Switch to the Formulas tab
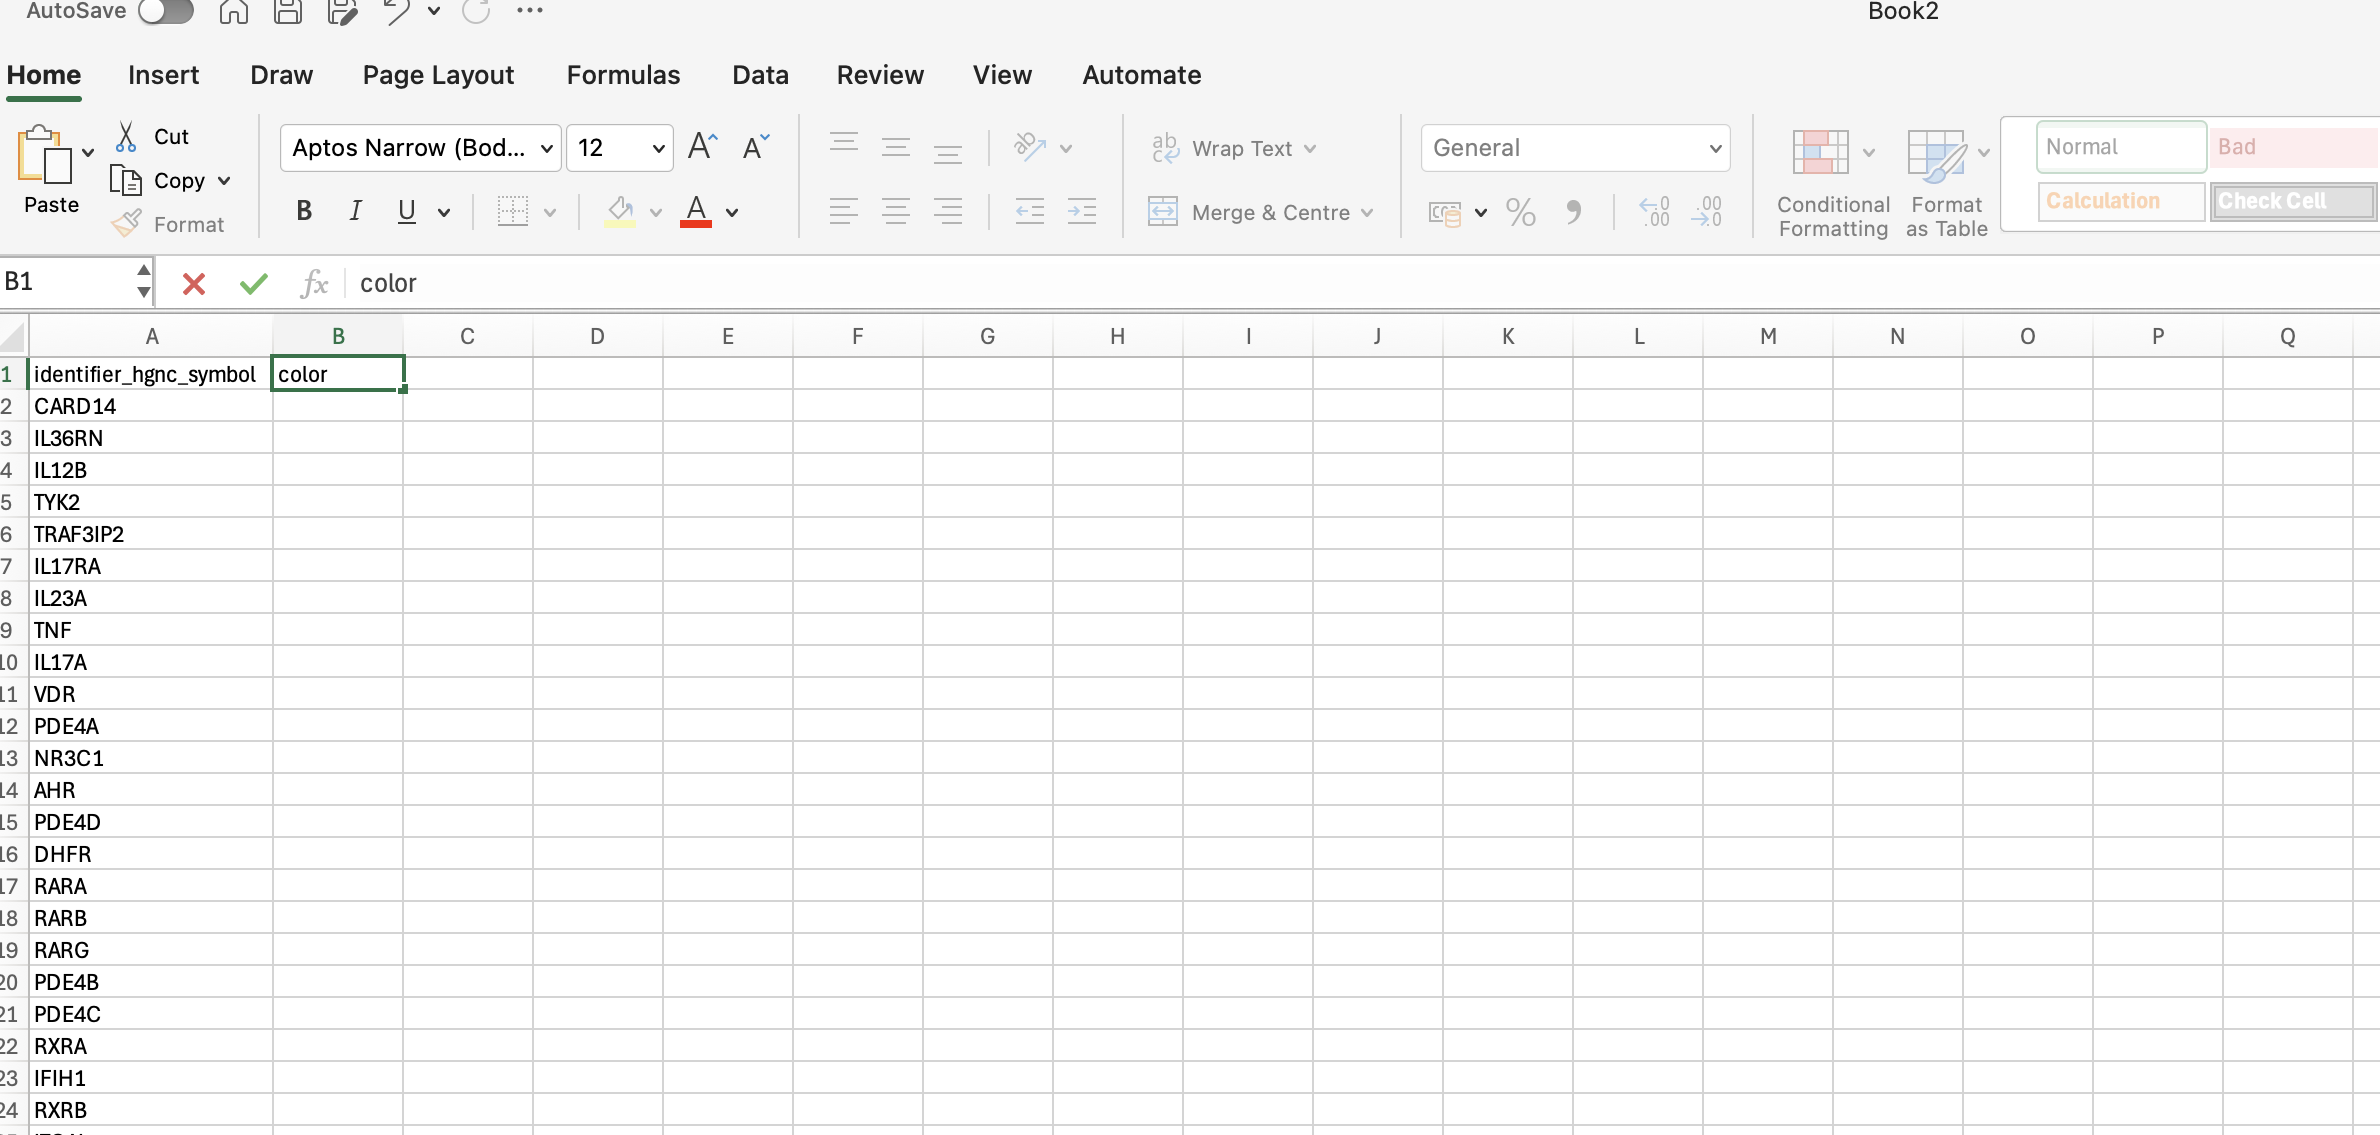The width and height of the screenshot is (2380, 1135). pyautogui.click(x=623, y=75)
